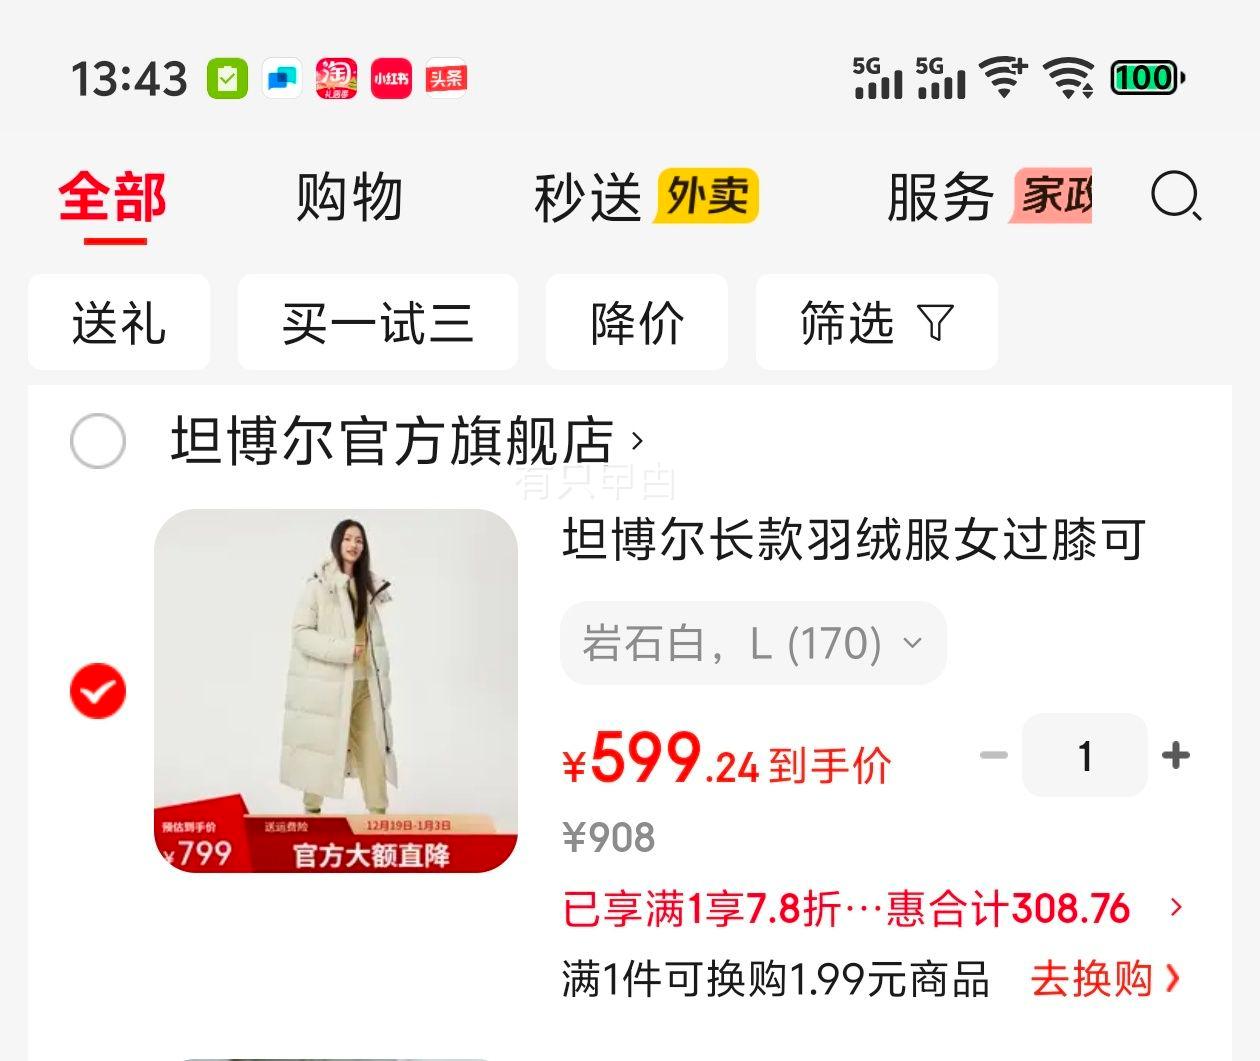This screenshot has height=1061, width=1260.
Task: Tap the Taobao notification icon in status bar
Action: (x=336, y=79)
